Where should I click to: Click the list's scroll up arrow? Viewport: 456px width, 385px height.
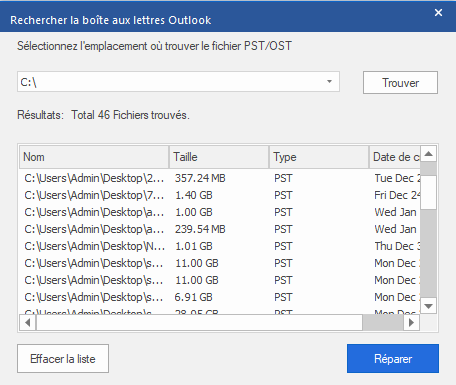(429, 154)
